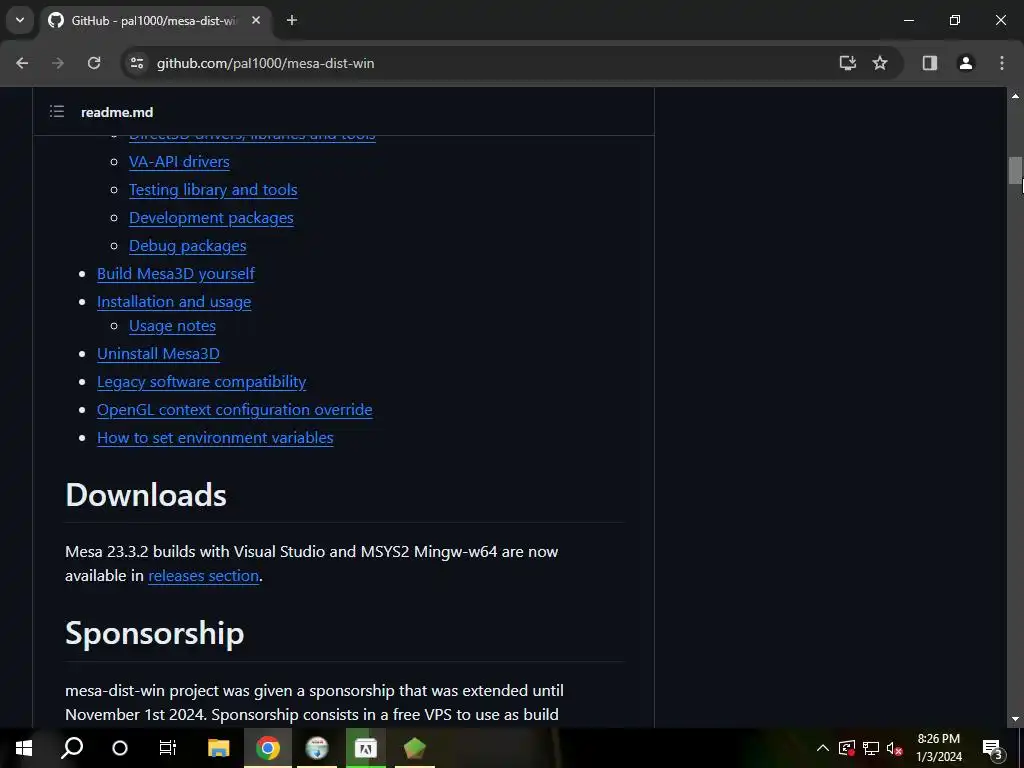
Task: Open the green-highlighted taskbar app icon
Action: pos(366,748)
